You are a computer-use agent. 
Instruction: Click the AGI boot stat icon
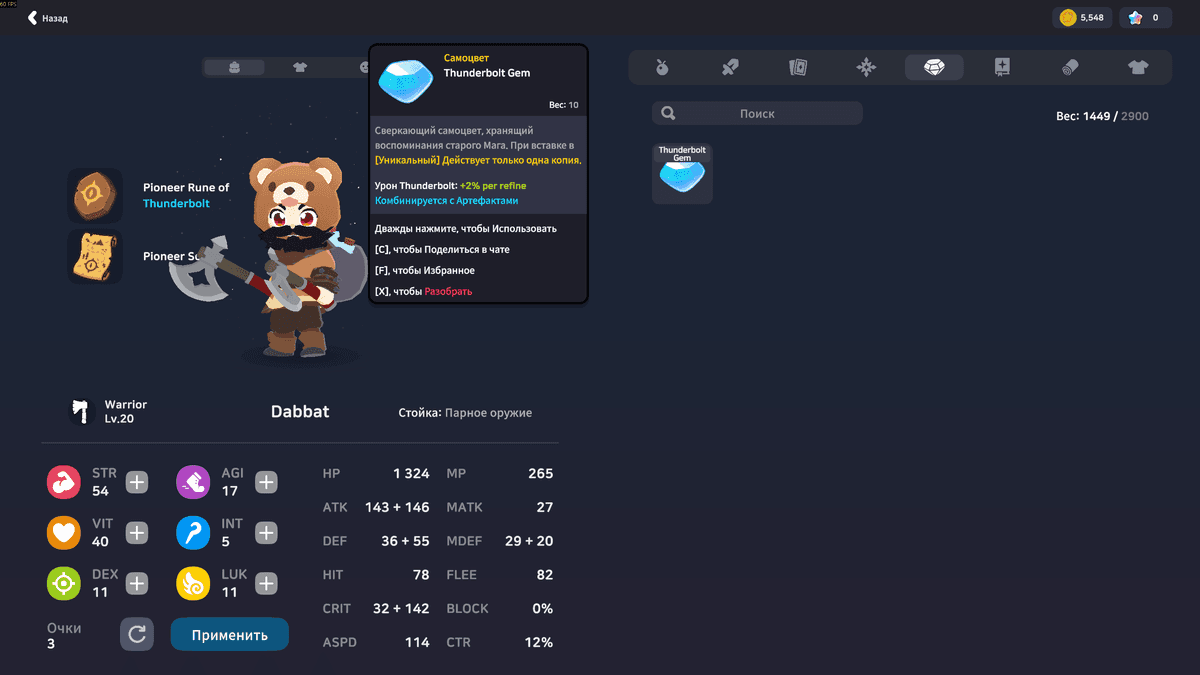[193, 482]
